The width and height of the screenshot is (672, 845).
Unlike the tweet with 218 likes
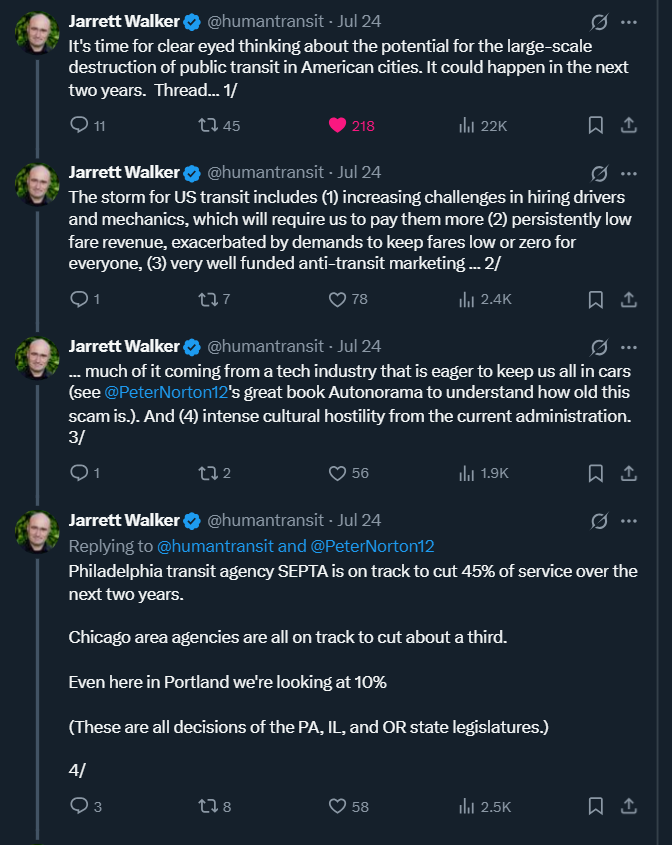point(338,125)
